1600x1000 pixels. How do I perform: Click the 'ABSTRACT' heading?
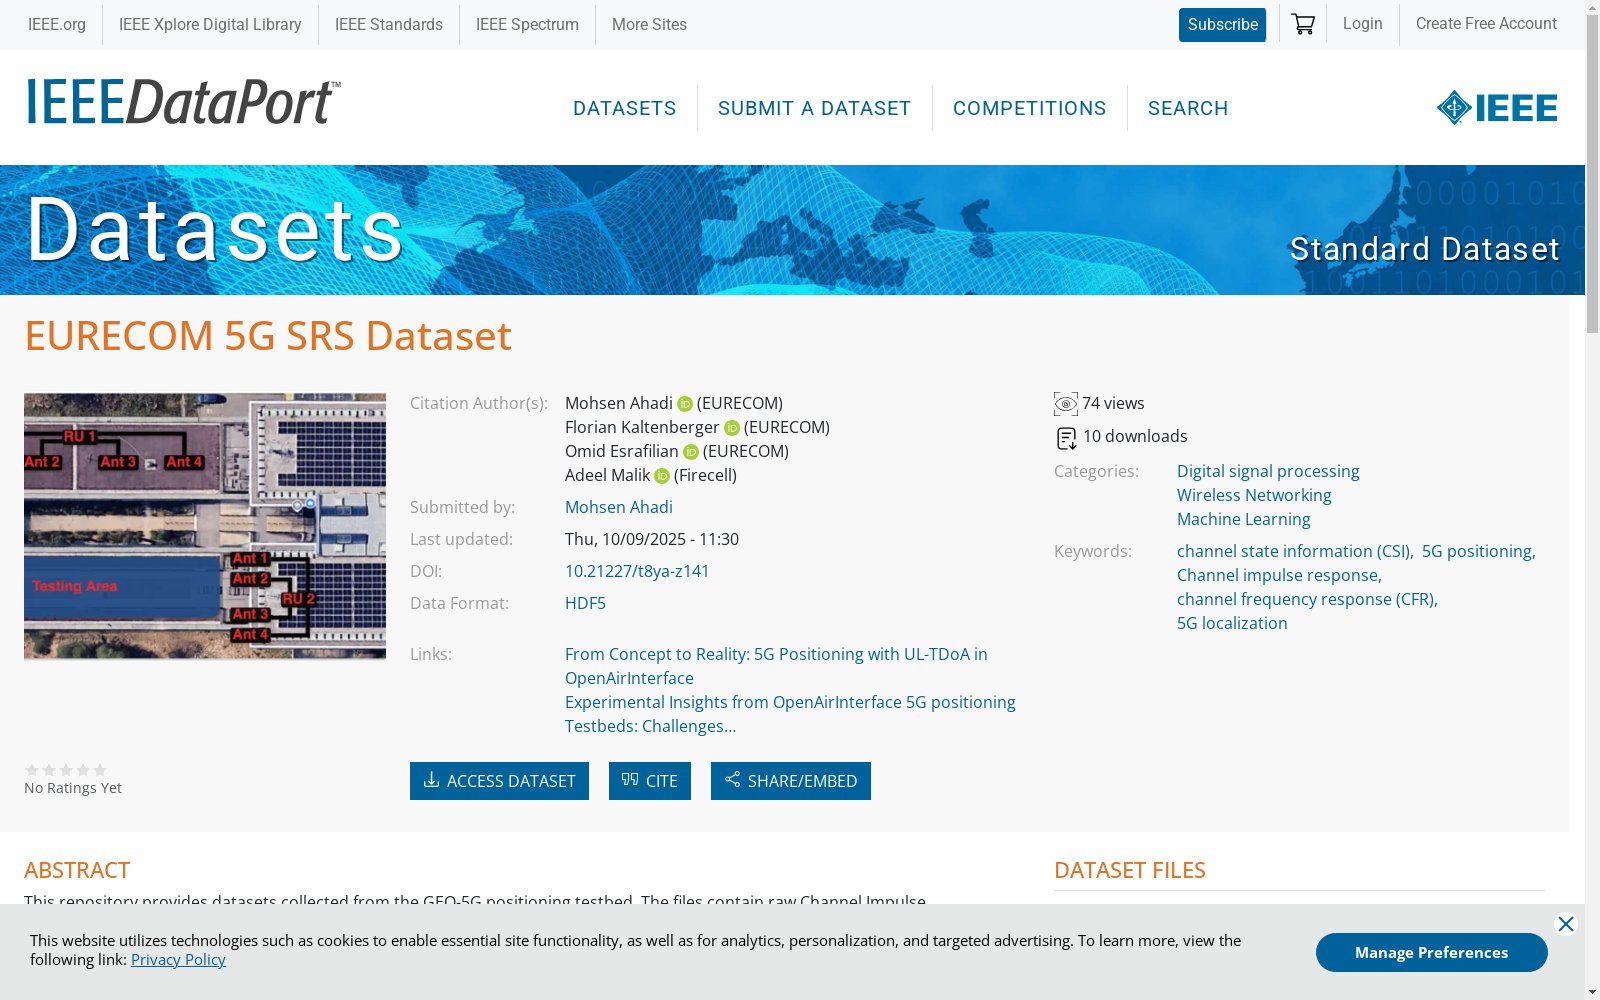coord(77,871)
